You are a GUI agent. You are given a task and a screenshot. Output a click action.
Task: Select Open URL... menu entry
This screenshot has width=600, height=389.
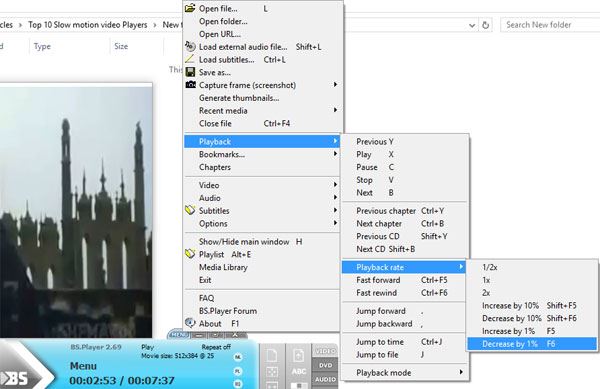[x=262, y=34]
